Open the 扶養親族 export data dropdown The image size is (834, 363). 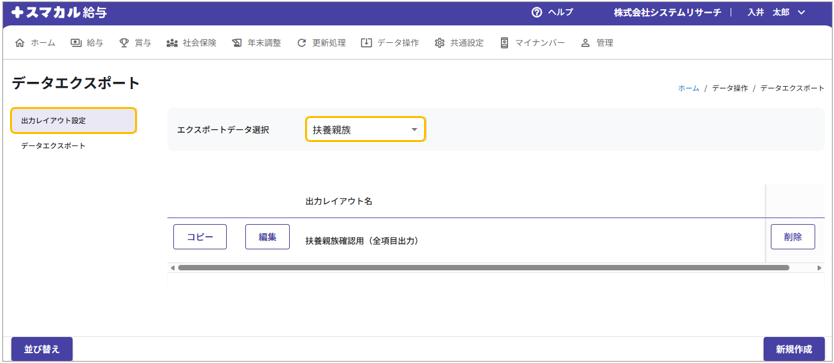point(365,129)
